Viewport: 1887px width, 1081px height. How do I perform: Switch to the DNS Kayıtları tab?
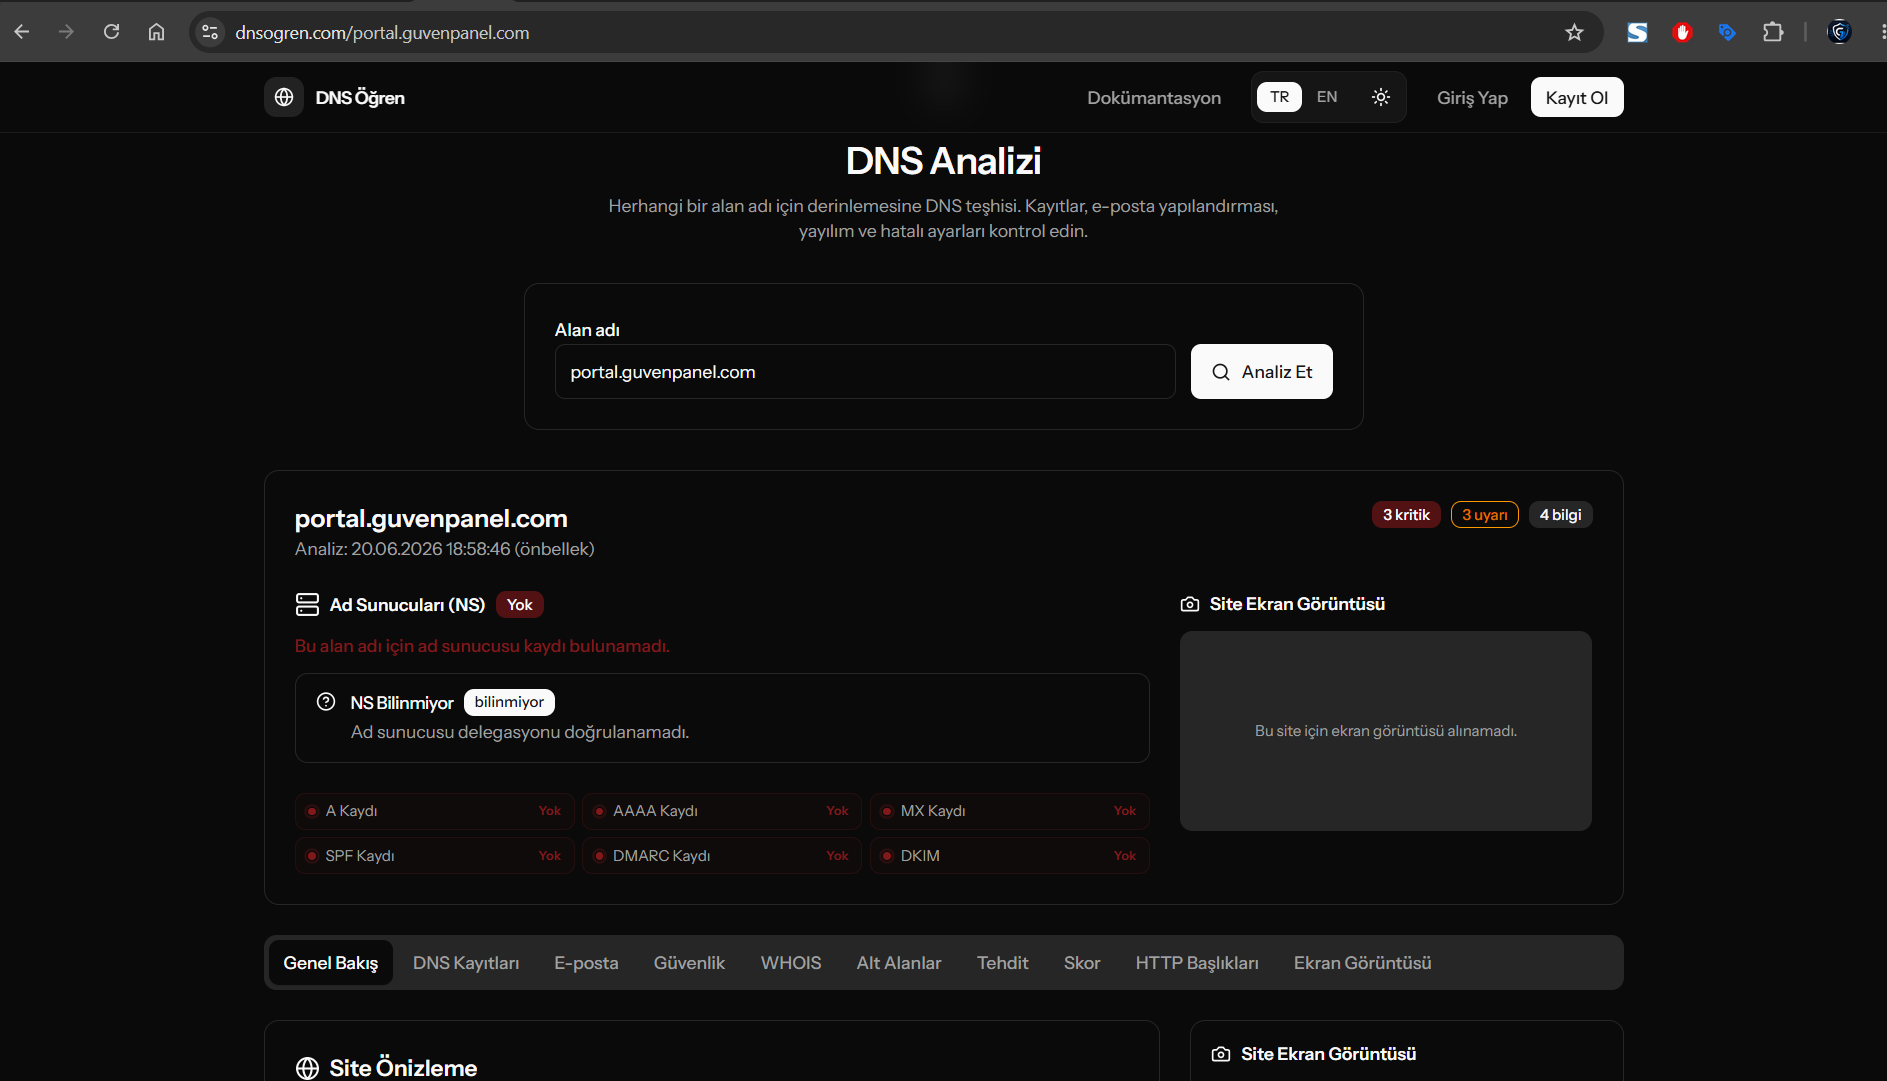[466, 963]
